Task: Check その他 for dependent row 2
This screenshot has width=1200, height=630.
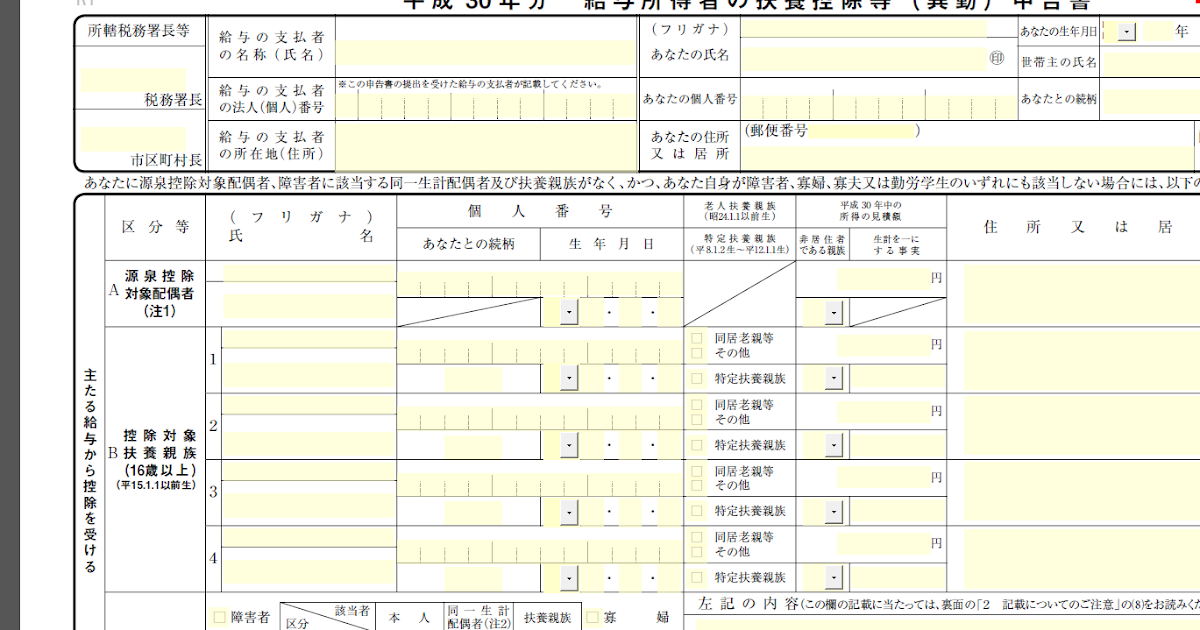Action: (697, 420)
